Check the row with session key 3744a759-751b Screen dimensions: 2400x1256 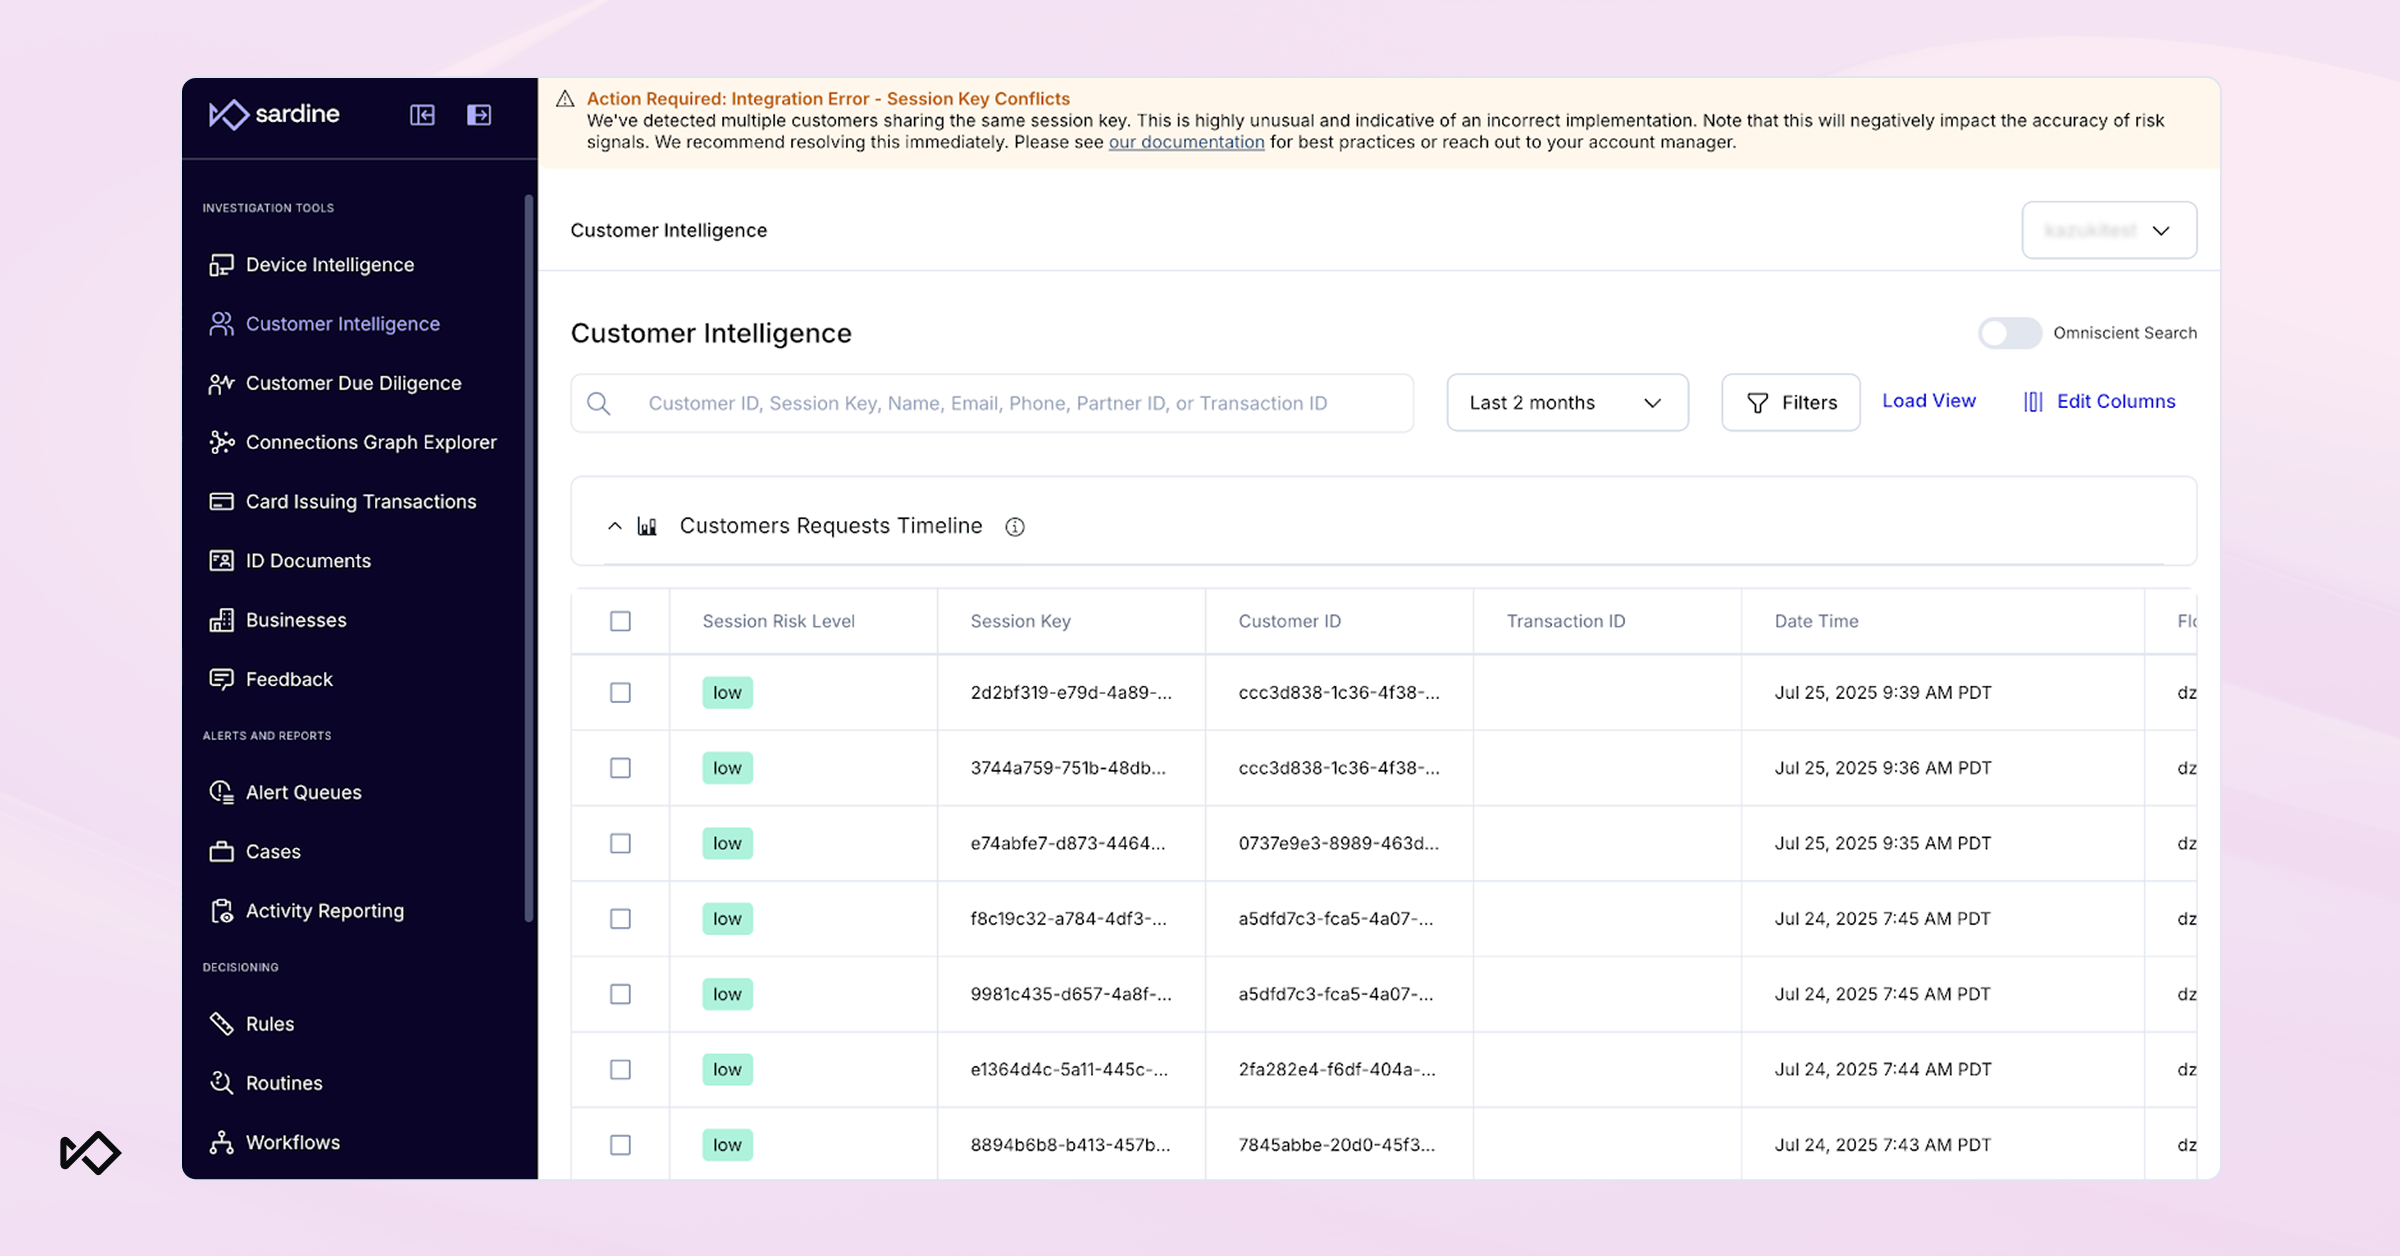click(620, 768)
